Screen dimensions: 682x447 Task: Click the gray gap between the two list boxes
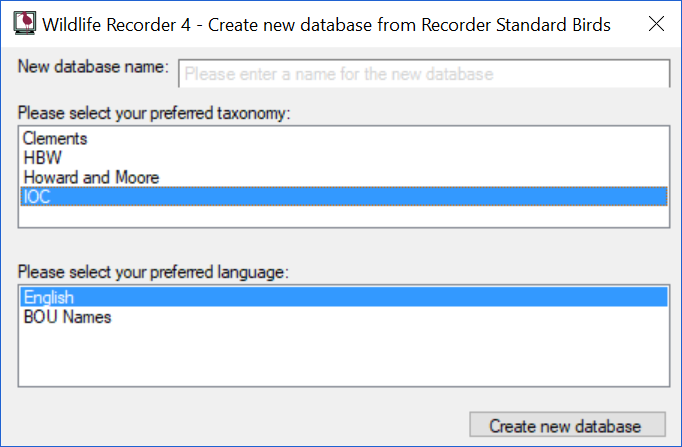click(344, 246)
